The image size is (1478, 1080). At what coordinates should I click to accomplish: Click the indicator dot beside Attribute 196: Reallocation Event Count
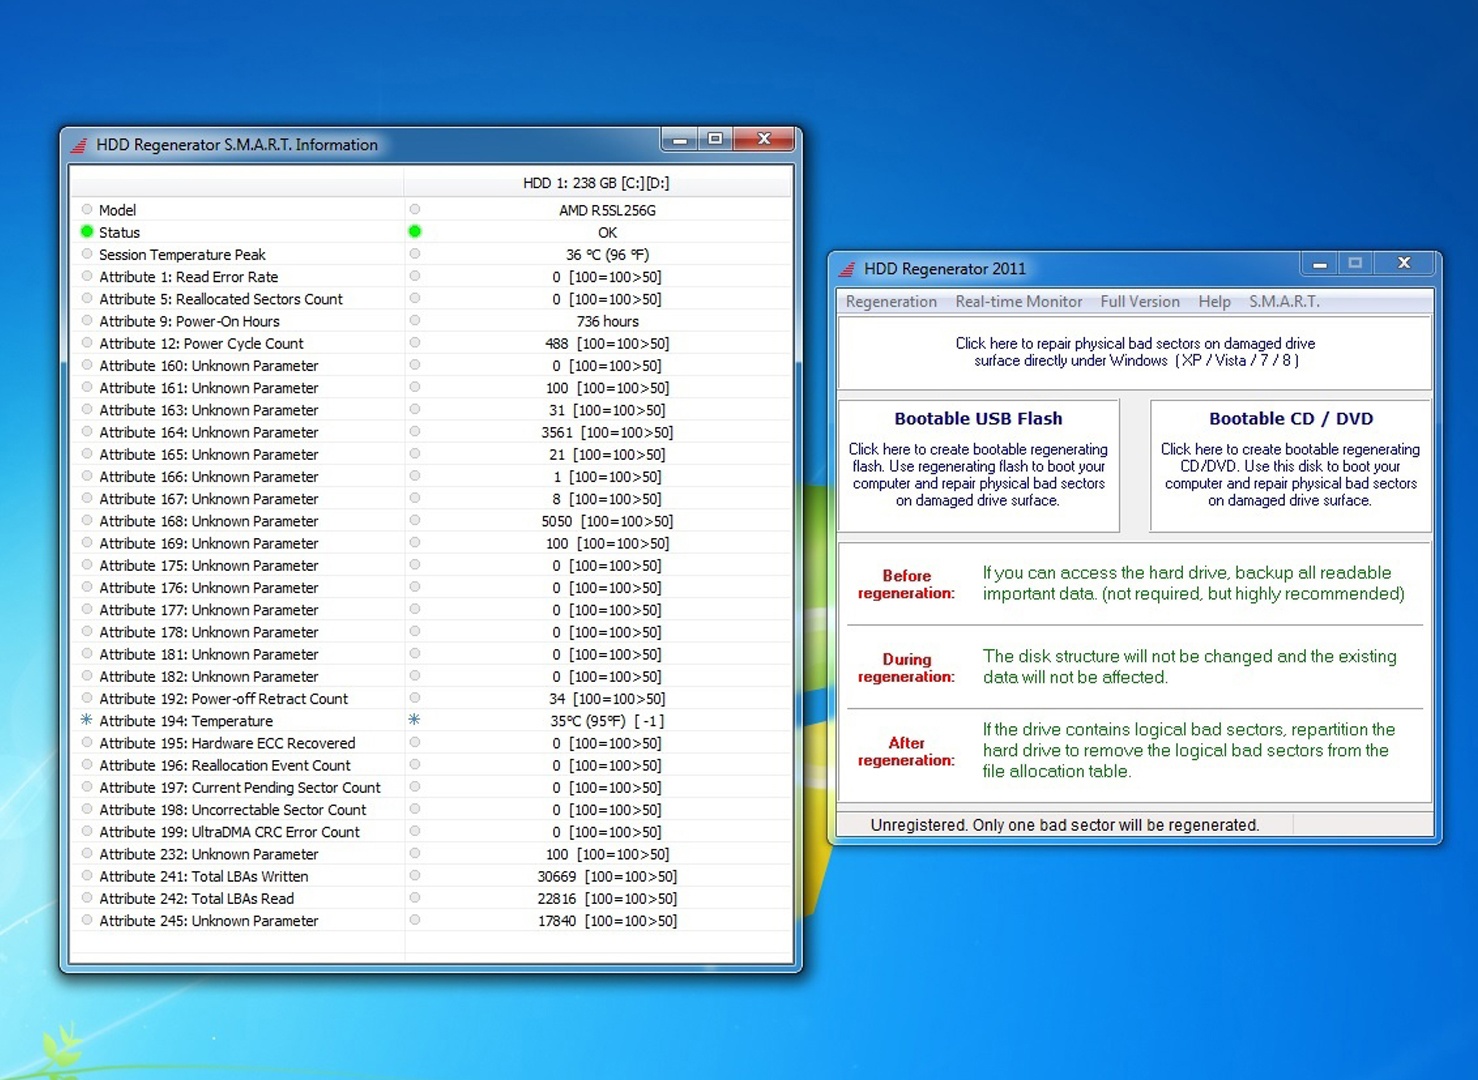[x=87, y=764]
